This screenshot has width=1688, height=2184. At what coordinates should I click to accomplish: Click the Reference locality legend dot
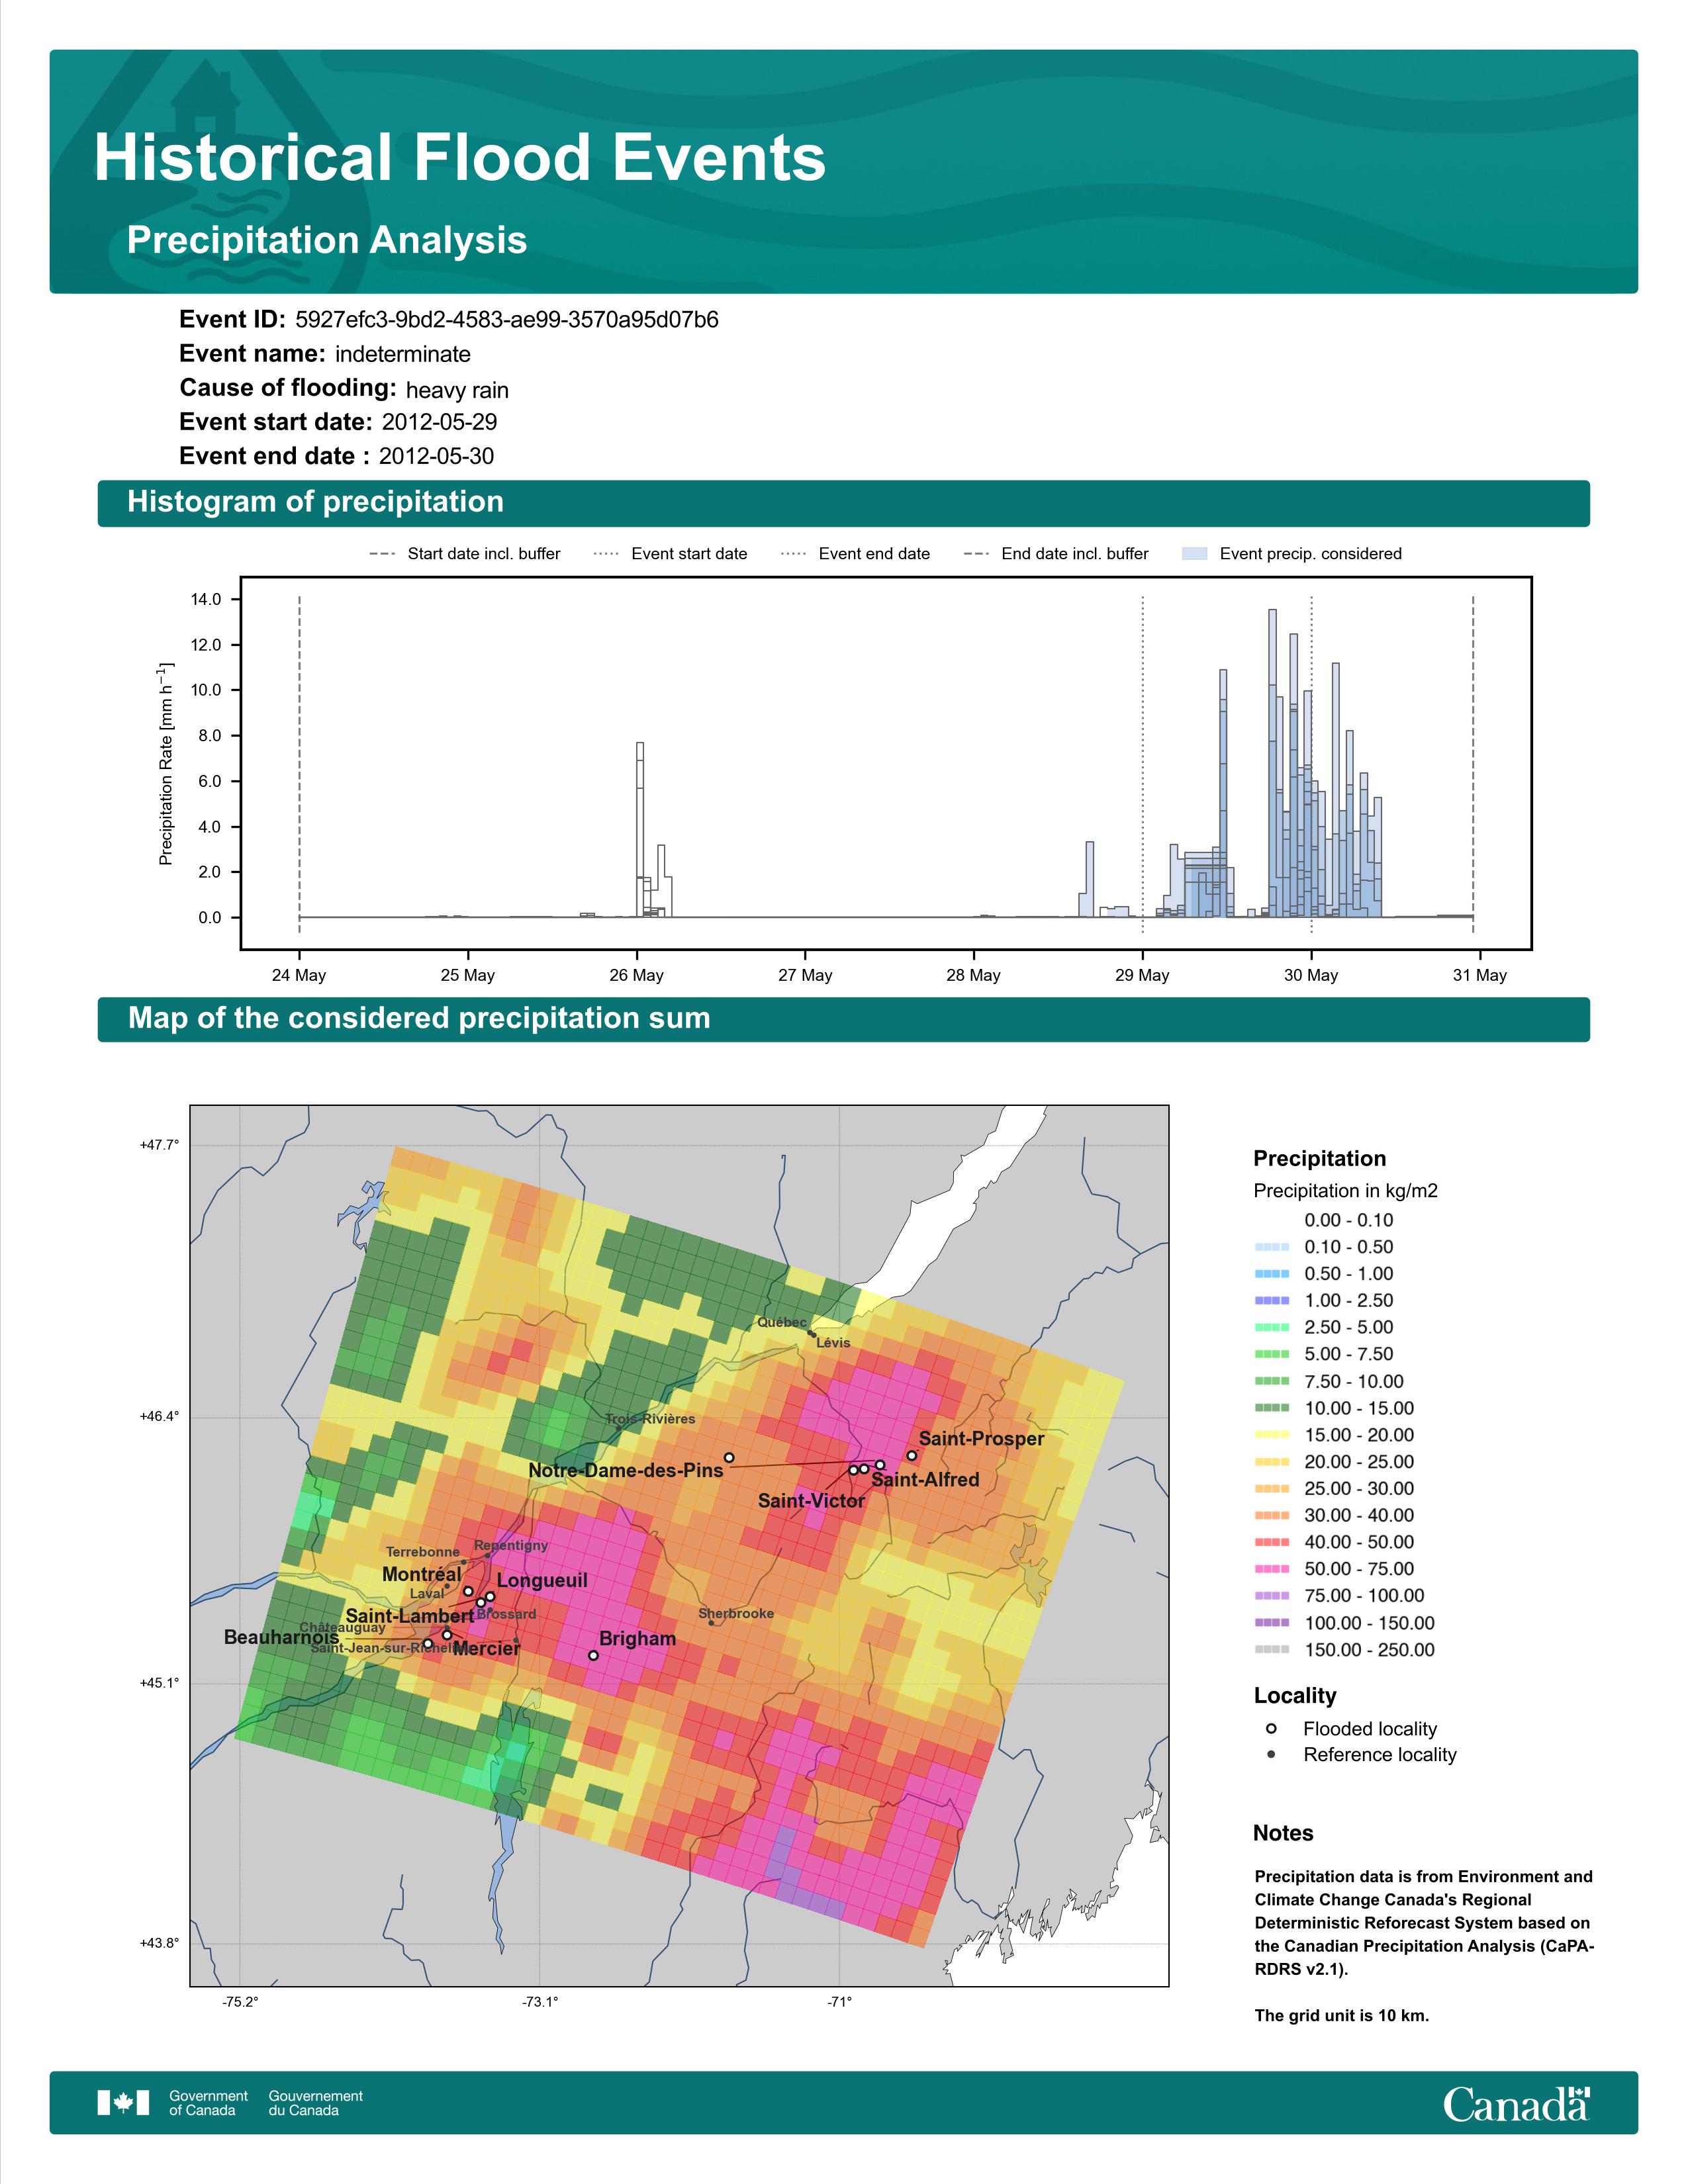pyautogui.click(x=1271, y=1754)
